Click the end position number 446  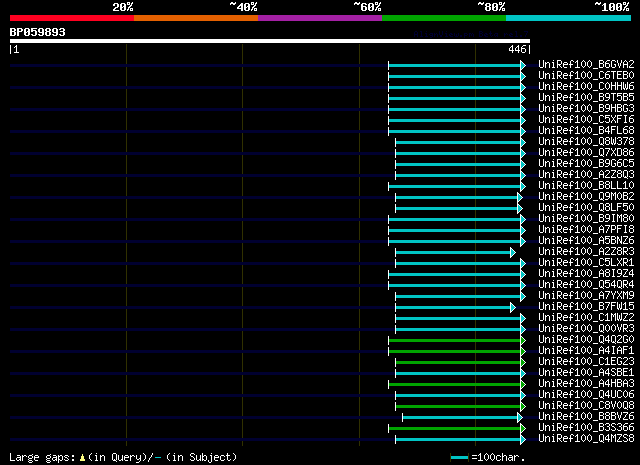point(517,49)
